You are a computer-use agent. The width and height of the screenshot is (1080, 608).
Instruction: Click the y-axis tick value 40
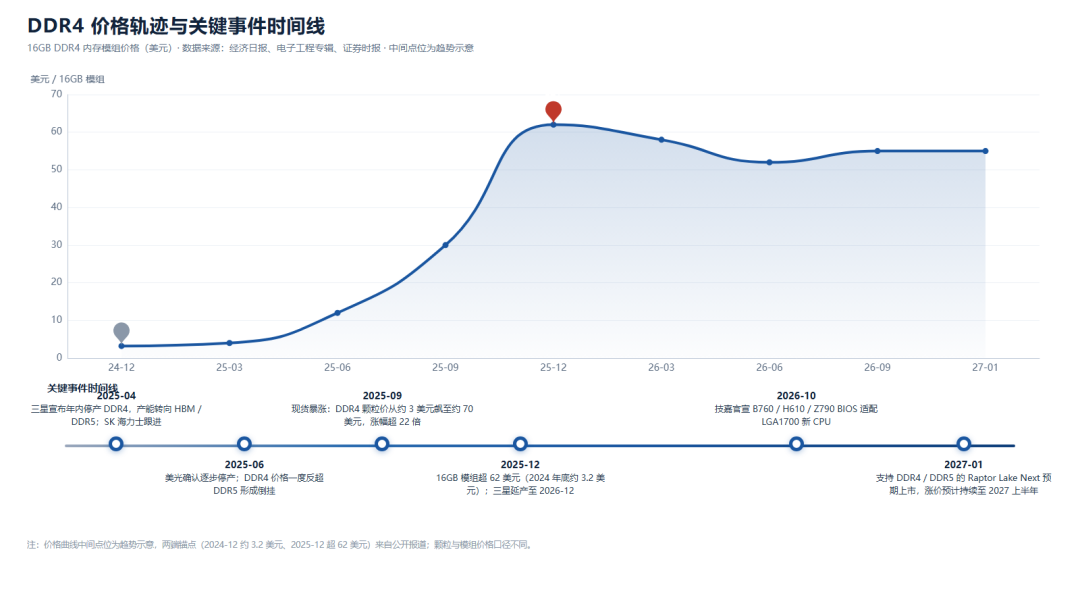click(x=56, y=207)
